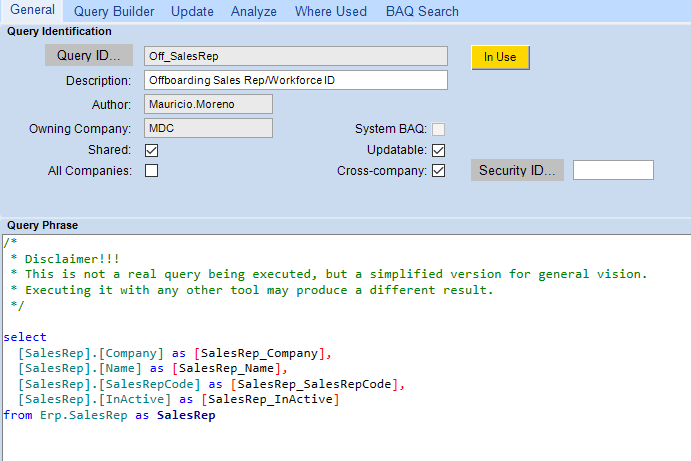Click the [SalesRep_Company] alias line
This screenshot has width=691, height=461.
coord(175,353)
